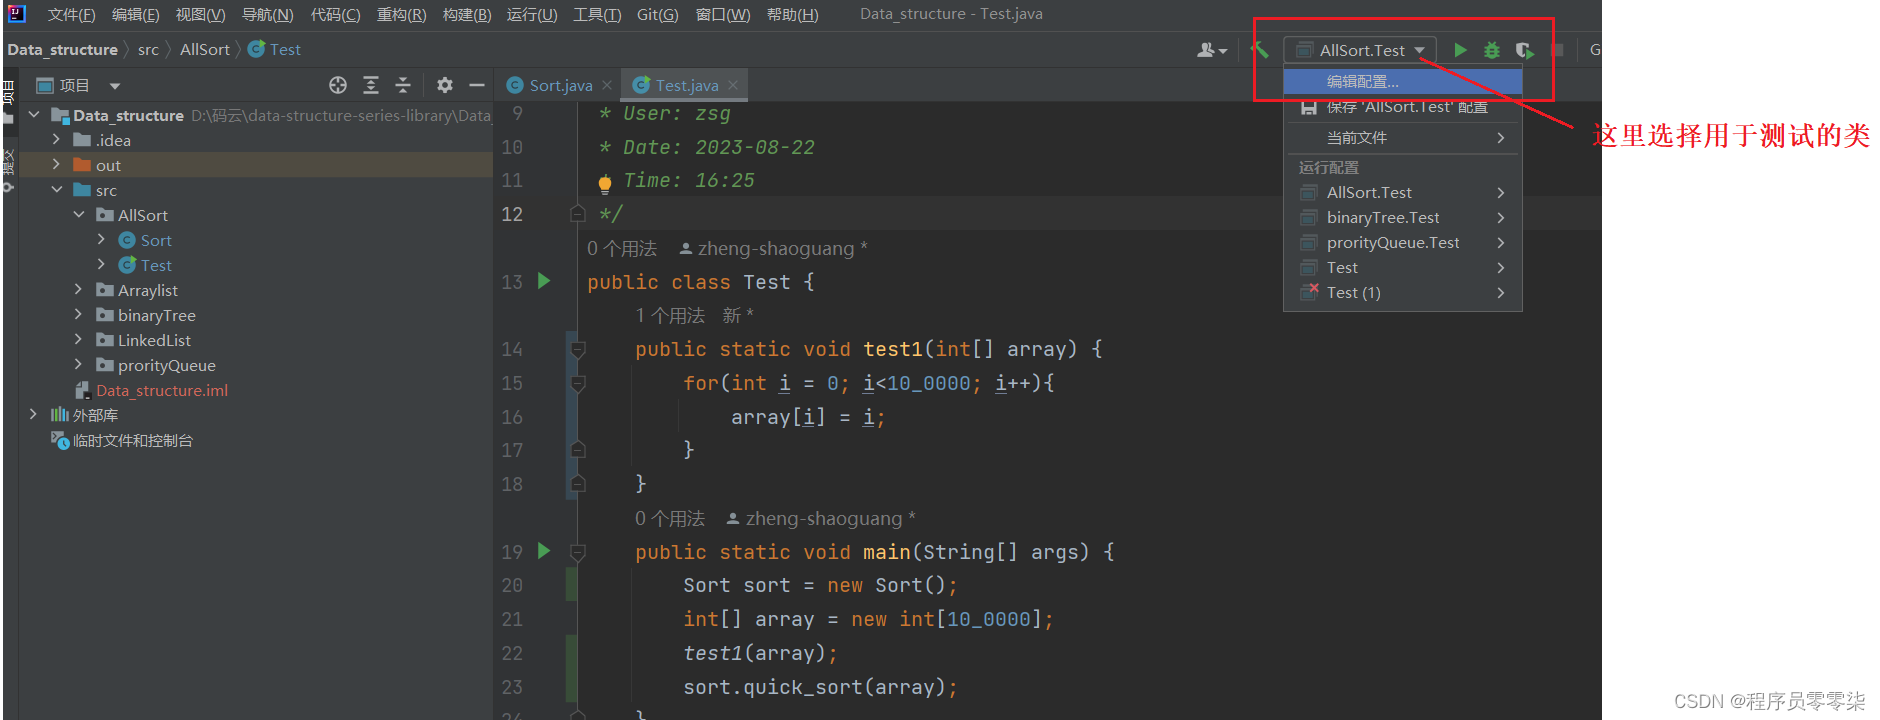Expand the LinkedList package

(x=78, y=340)
